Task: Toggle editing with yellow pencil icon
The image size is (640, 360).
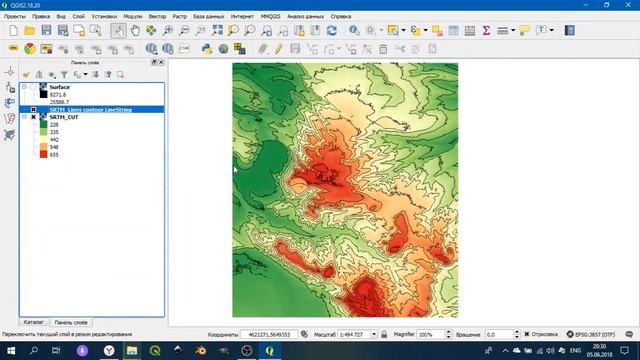Action: point(279,49)
